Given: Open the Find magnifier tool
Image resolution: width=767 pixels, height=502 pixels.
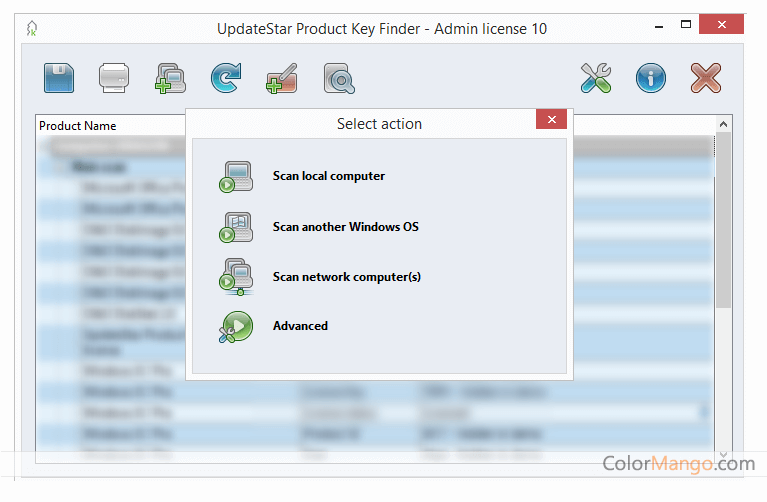Looking at the screenshot, I should coord(339,77).
